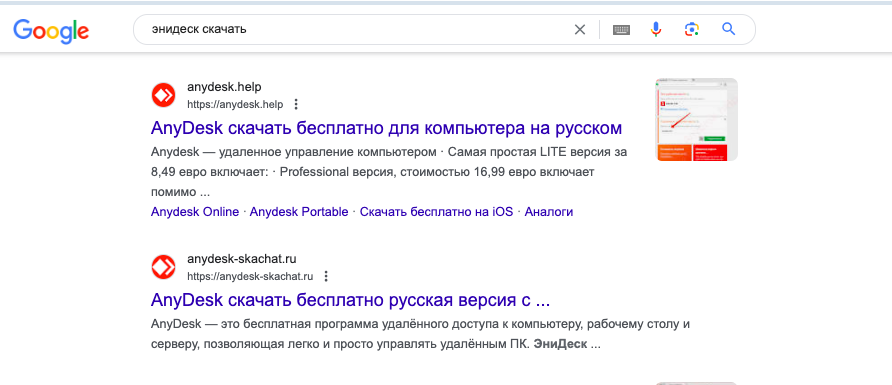Screen dimensions: 892x385
Task: Search by image with the Lens icon
Action: click(x=691, y=30)
